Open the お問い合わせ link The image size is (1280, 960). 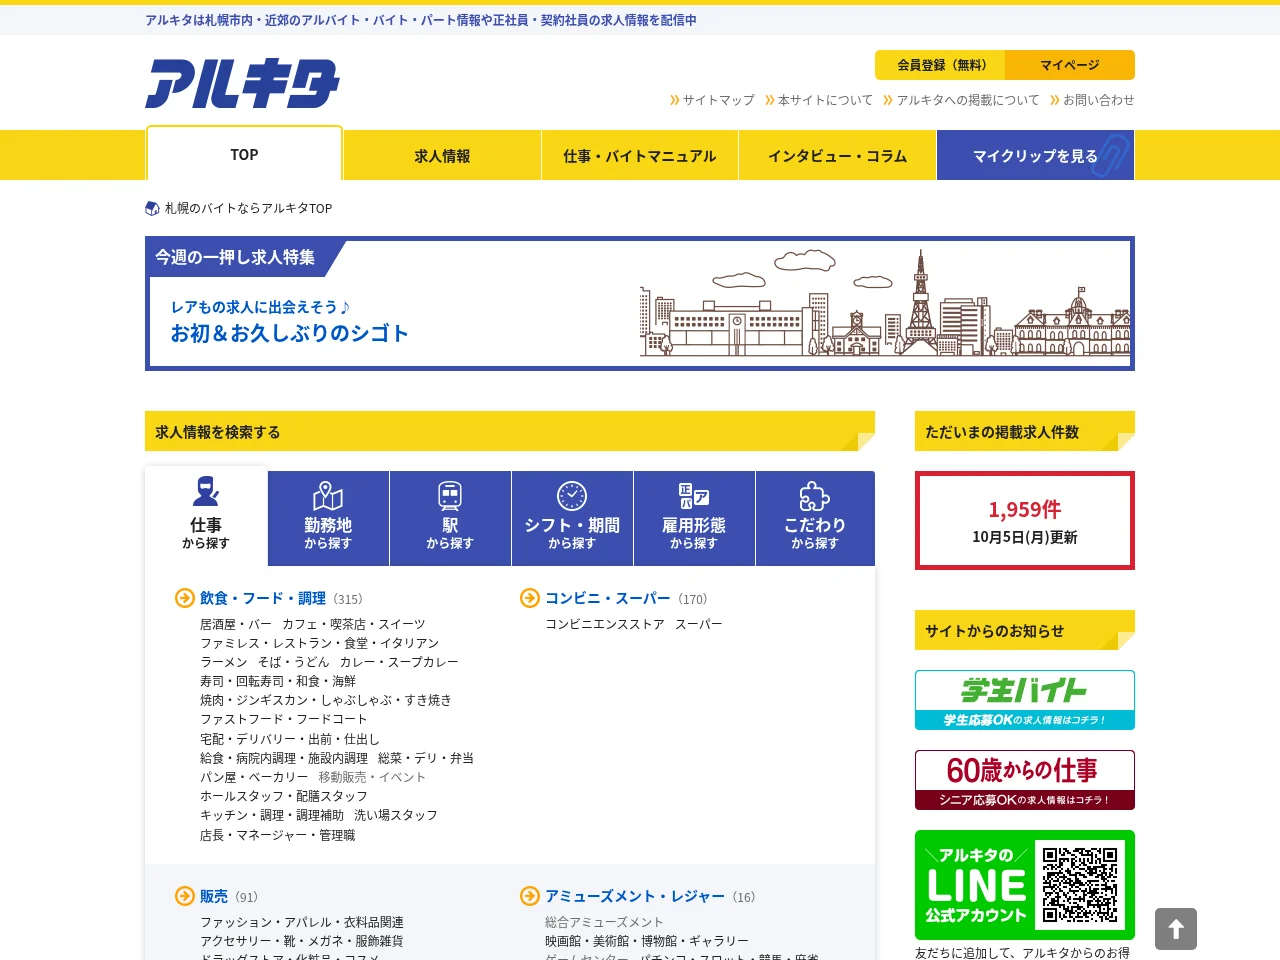pyautogui.click(x=1092, y=100)
